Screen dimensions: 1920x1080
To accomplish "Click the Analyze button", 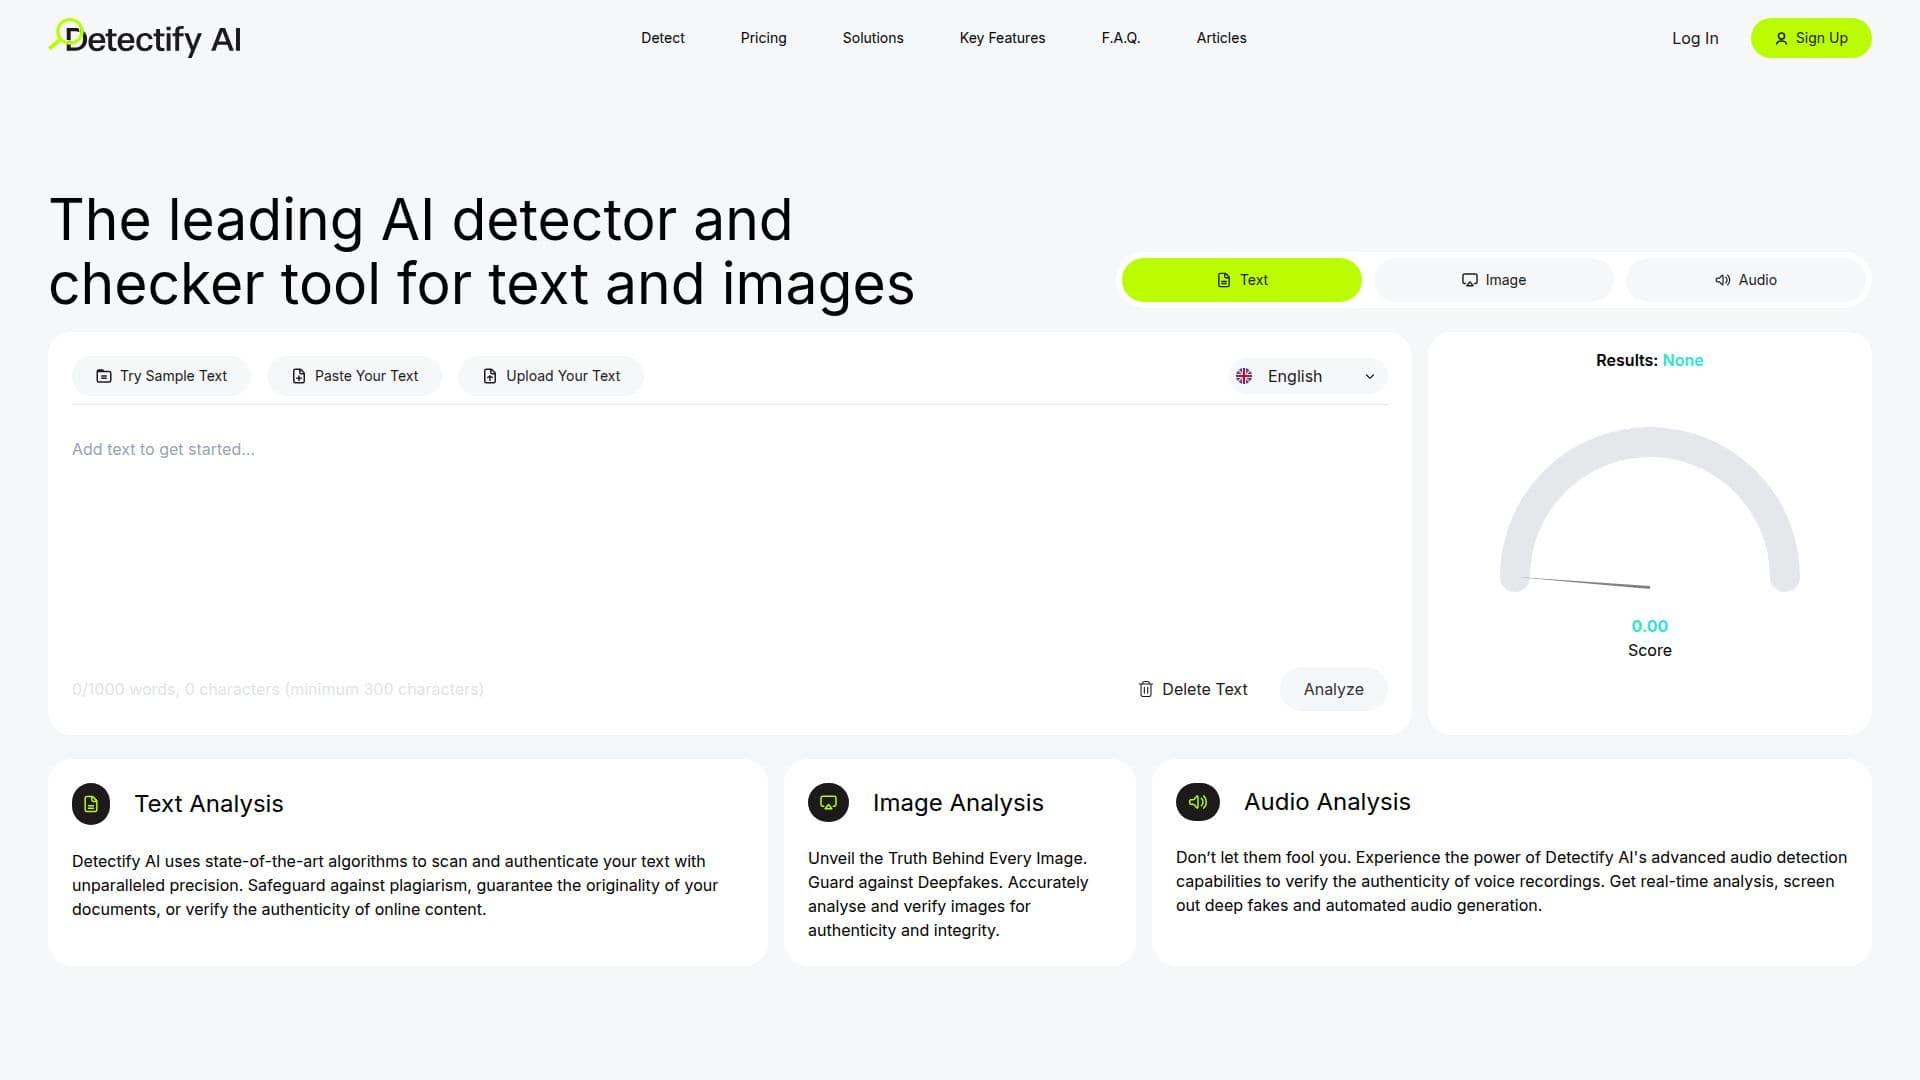I will [x=1334, y=689].
